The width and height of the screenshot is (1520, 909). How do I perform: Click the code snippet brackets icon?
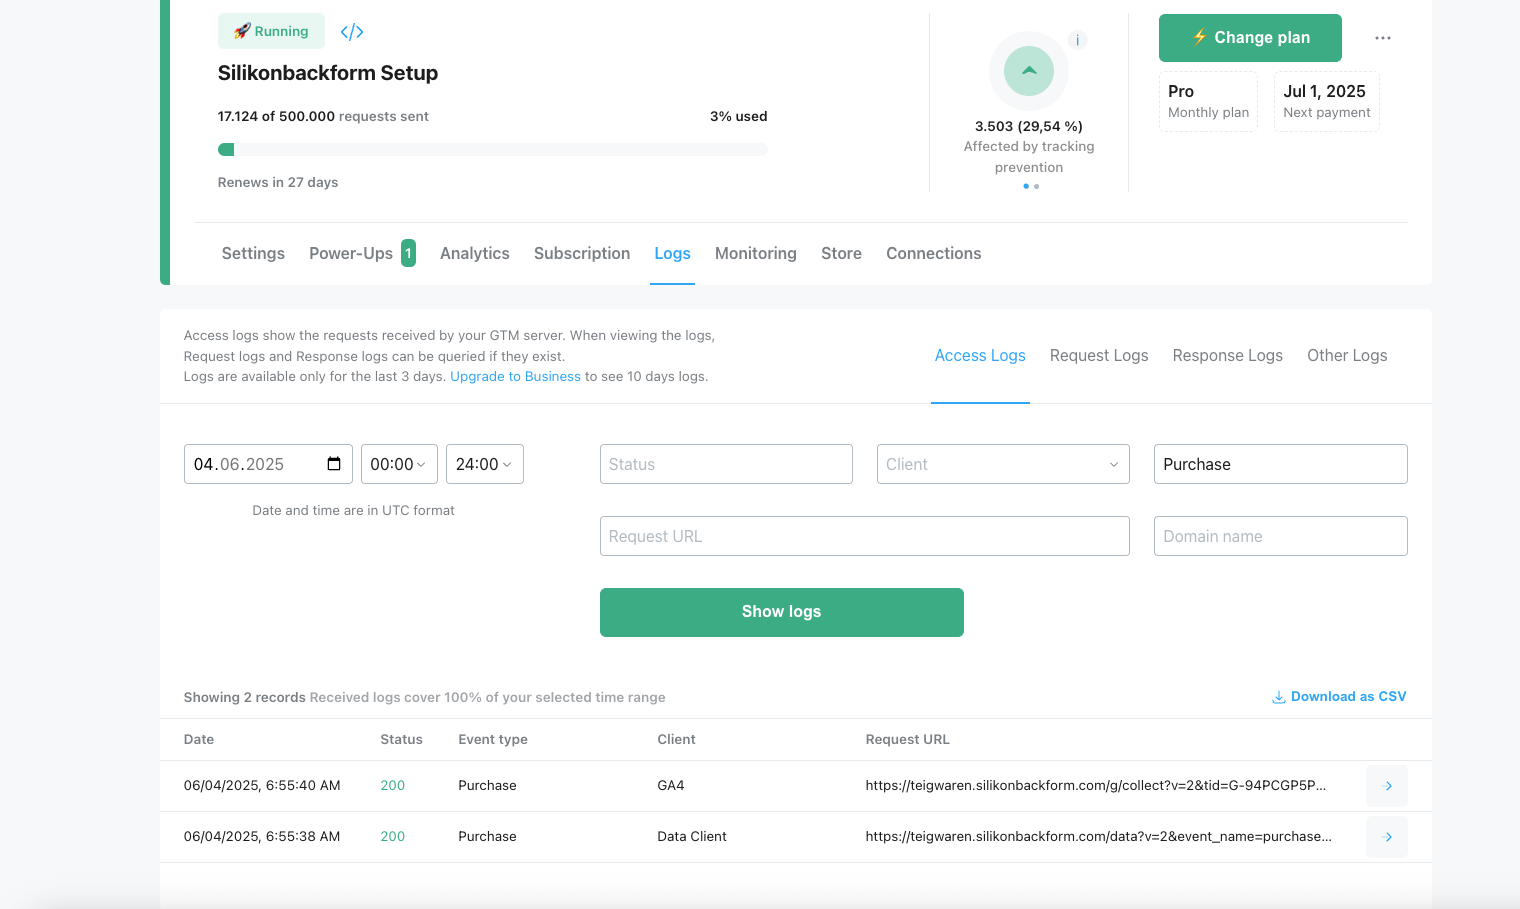tap(351, 32)
